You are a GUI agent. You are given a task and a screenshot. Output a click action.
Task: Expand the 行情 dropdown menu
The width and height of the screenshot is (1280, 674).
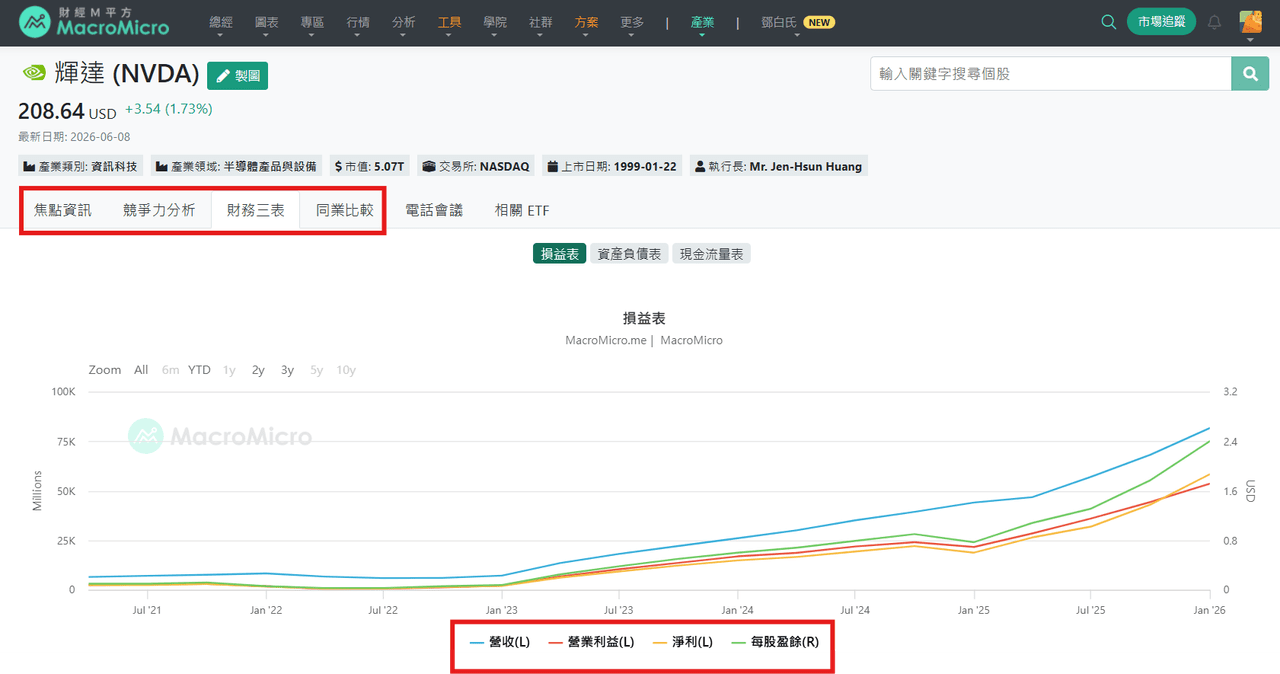pyautogui.click(x=358, y=22)
